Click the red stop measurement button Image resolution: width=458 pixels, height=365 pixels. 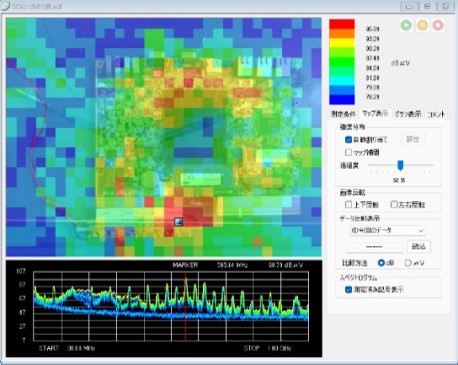pyautogui.click(x=438, y=25)
